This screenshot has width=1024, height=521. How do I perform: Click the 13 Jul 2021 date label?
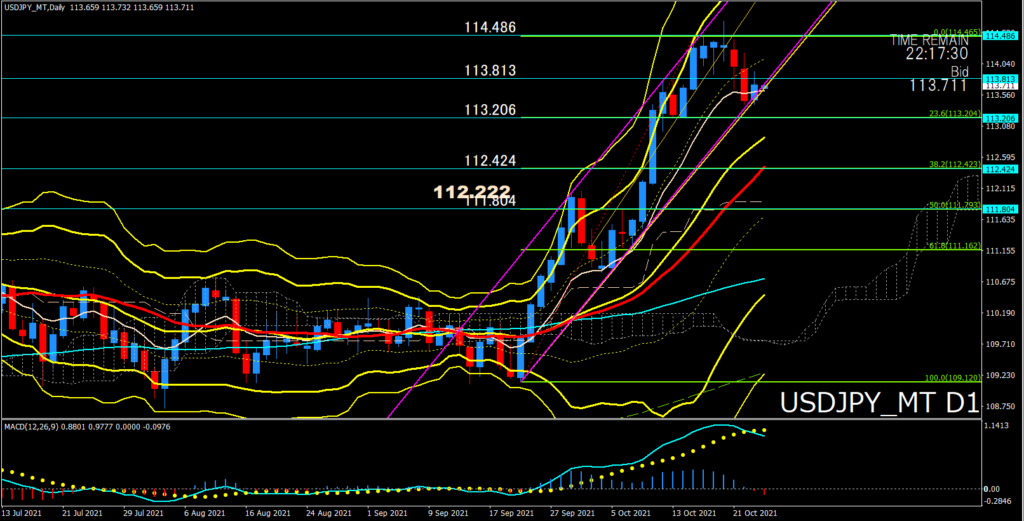22,514
